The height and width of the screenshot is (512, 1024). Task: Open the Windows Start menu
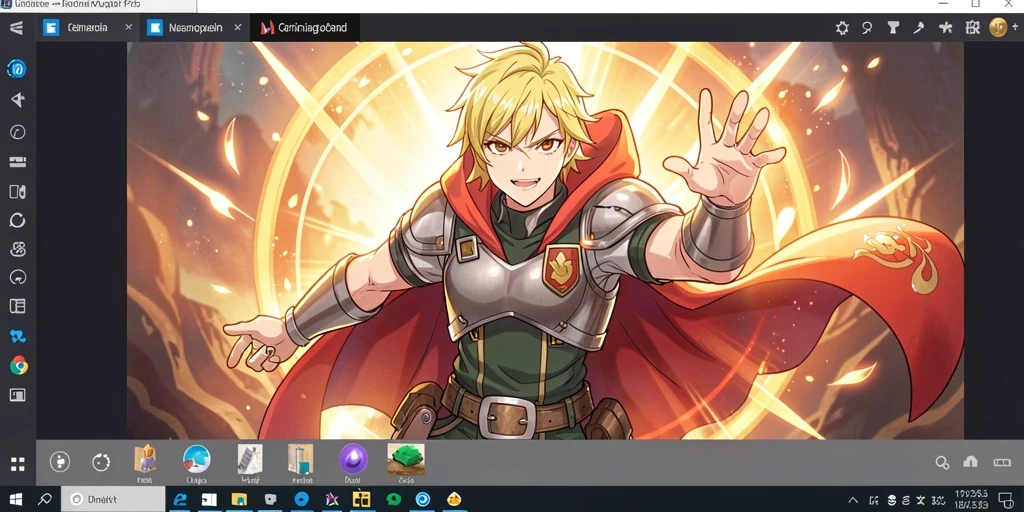coord(16,500)
